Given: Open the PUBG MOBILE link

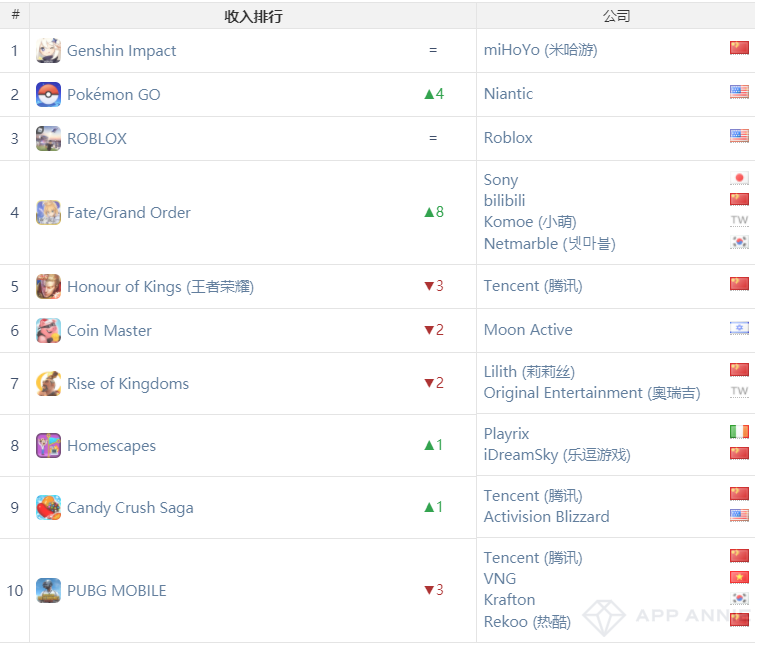Looking at the screenshot, I should 116,591.
